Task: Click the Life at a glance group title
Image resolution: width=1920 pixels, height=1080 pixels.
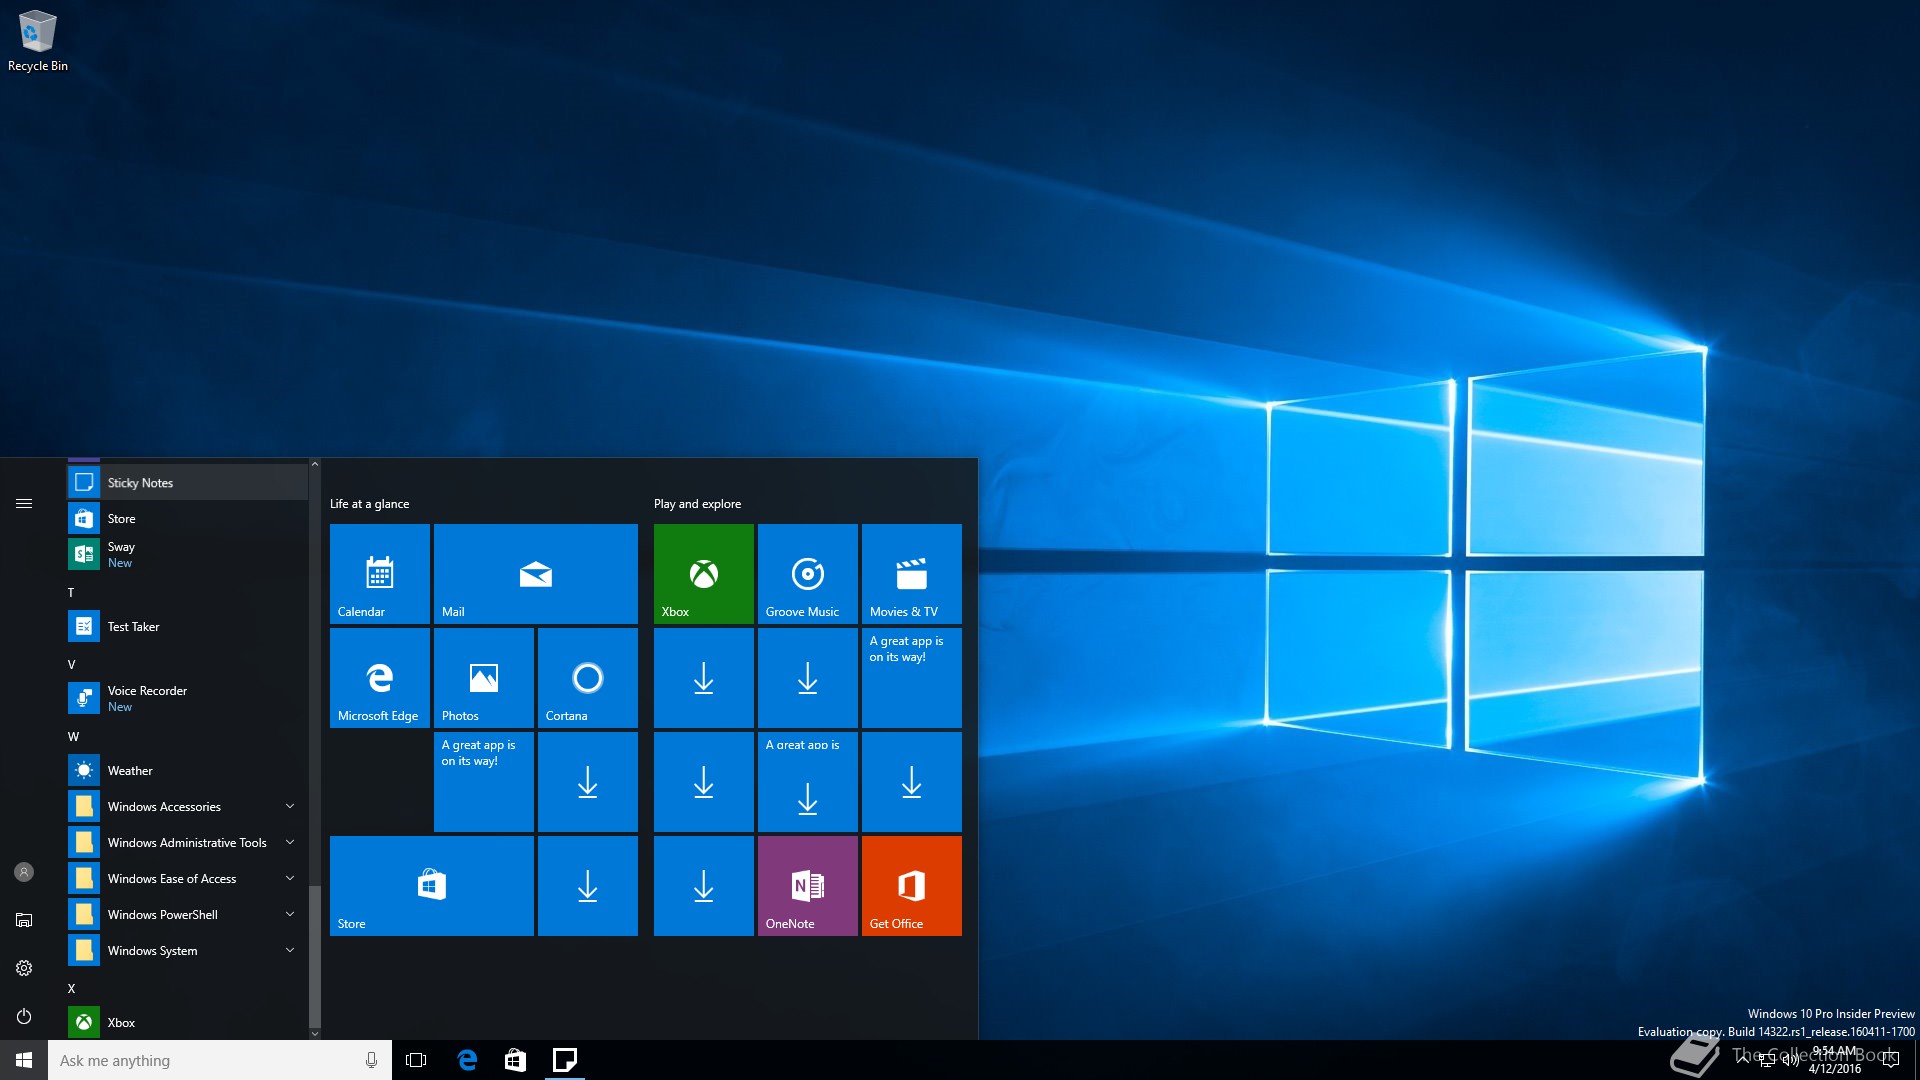Action: point(370,504)
